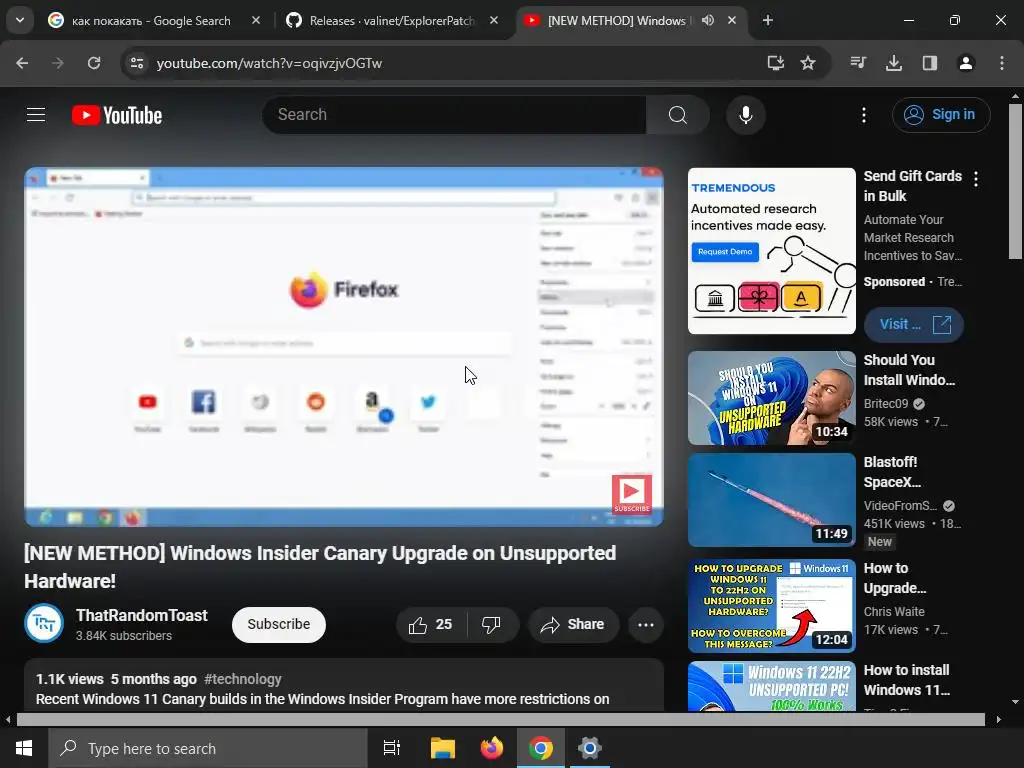The width and height of the screenshot is (1024, 768).
Task: Toggle Chrome side panel icon
Action: 930,63
